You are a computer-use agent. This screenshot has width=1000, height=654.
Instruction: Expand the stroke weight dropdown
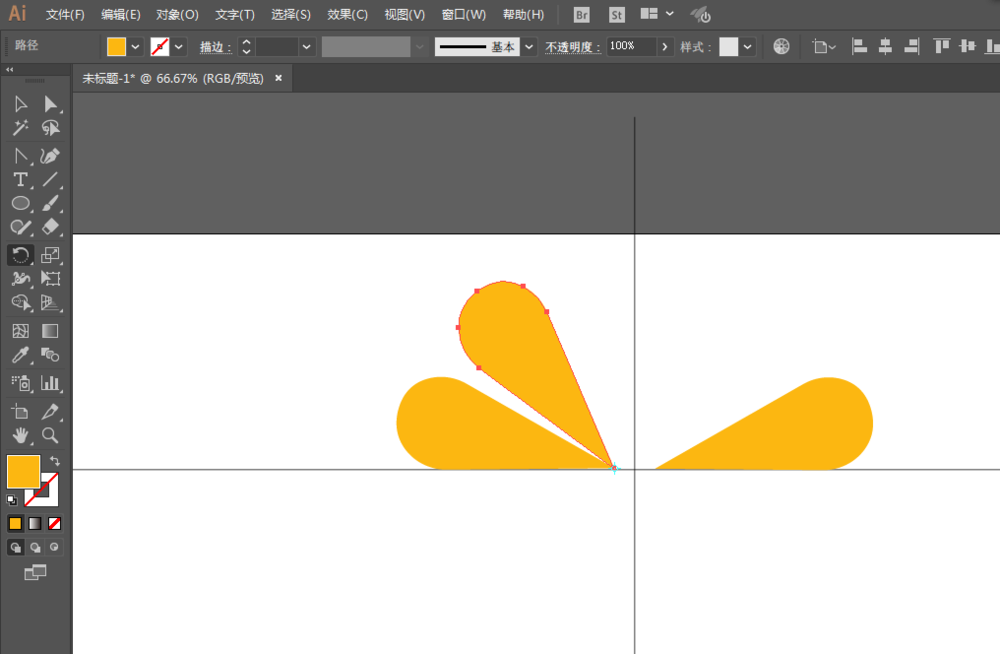pyautogui.click(x=307, y=47)
